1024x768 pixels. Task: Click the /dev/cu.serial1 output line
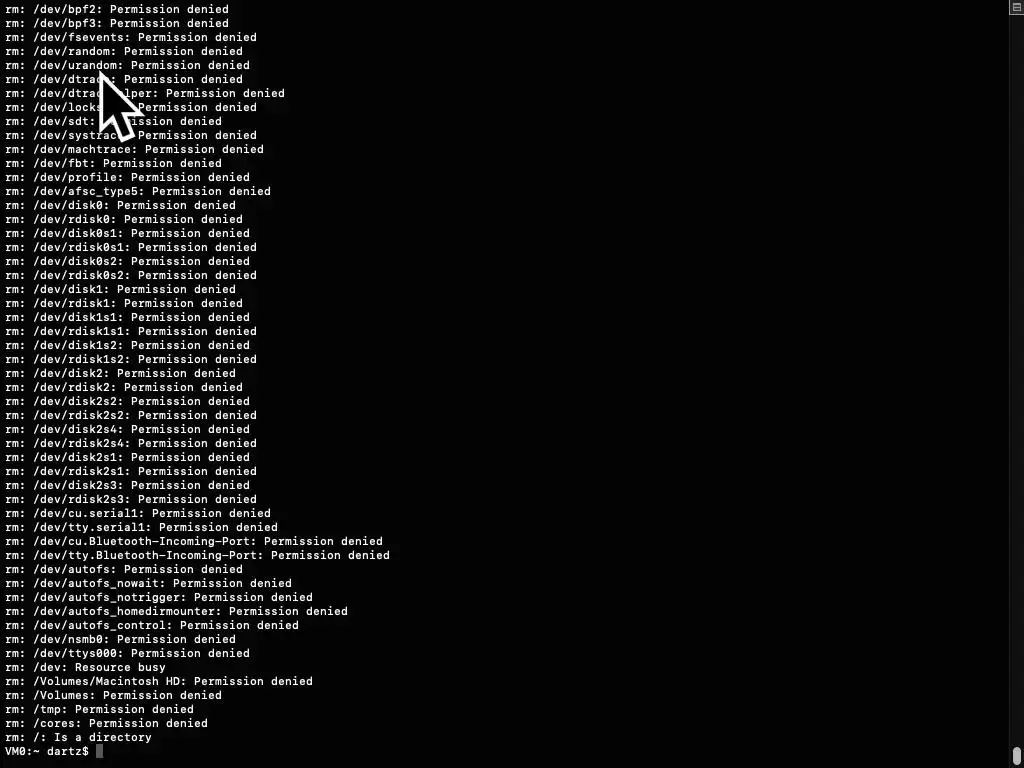[138, 513]
